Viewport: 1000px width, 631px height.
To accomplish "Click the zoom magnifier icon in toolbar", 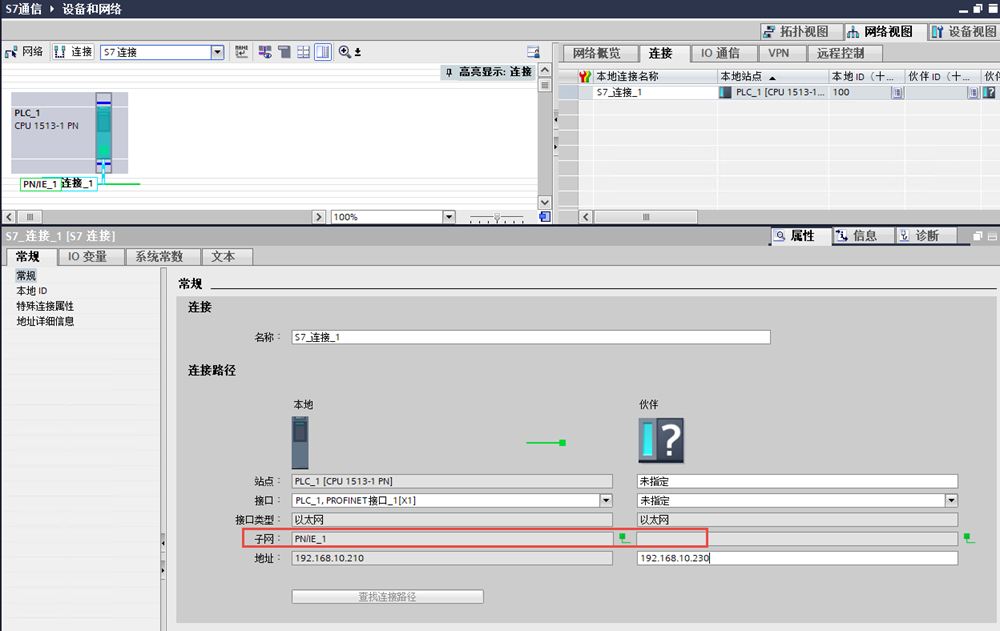I will [x=345, y=52].
